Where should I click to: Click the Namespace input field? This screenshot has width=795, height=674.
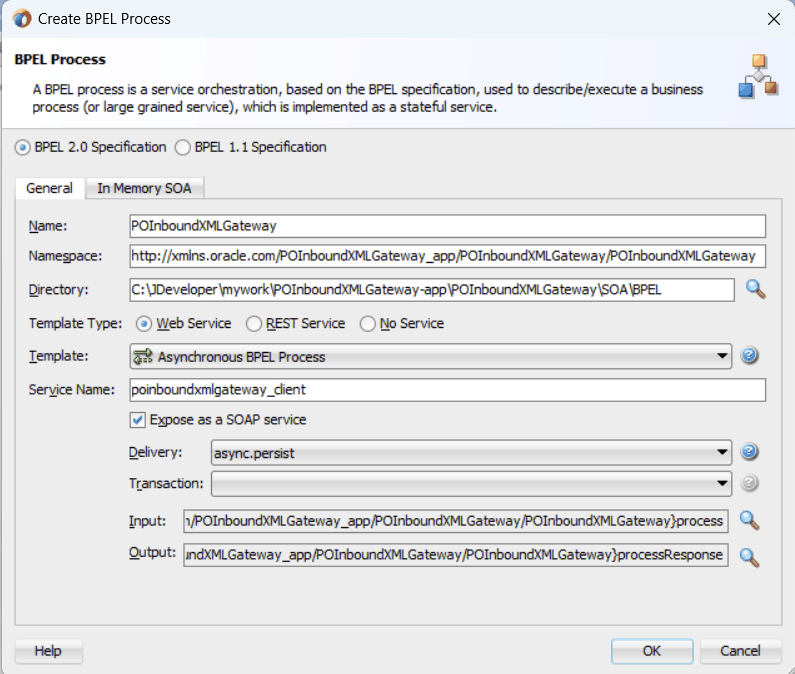pyautogui.click(x=447, y=256)
